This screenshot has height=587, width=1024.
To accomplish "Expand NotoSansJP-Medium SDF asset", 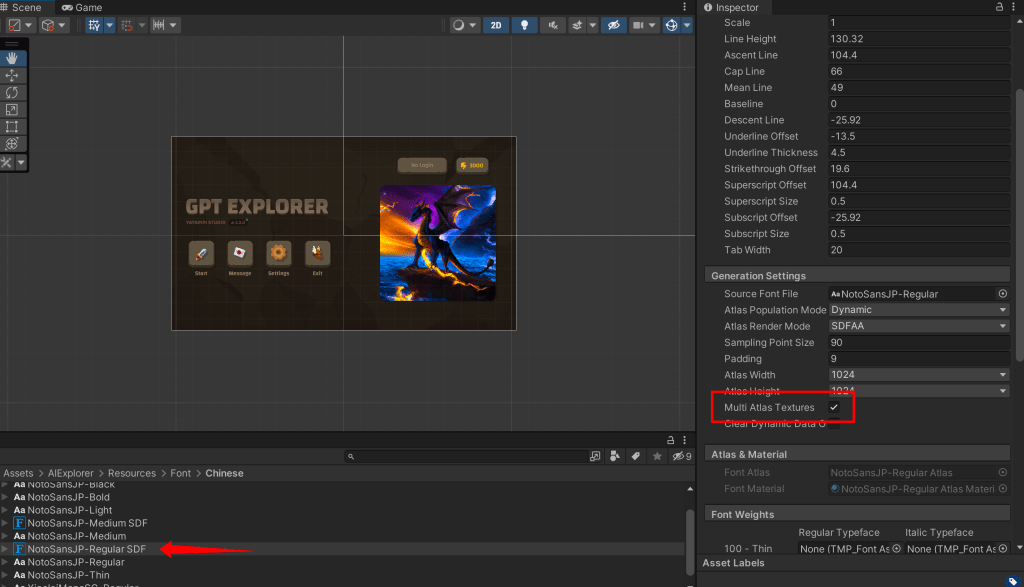I will pyautogui.click(x=5, y=523).
